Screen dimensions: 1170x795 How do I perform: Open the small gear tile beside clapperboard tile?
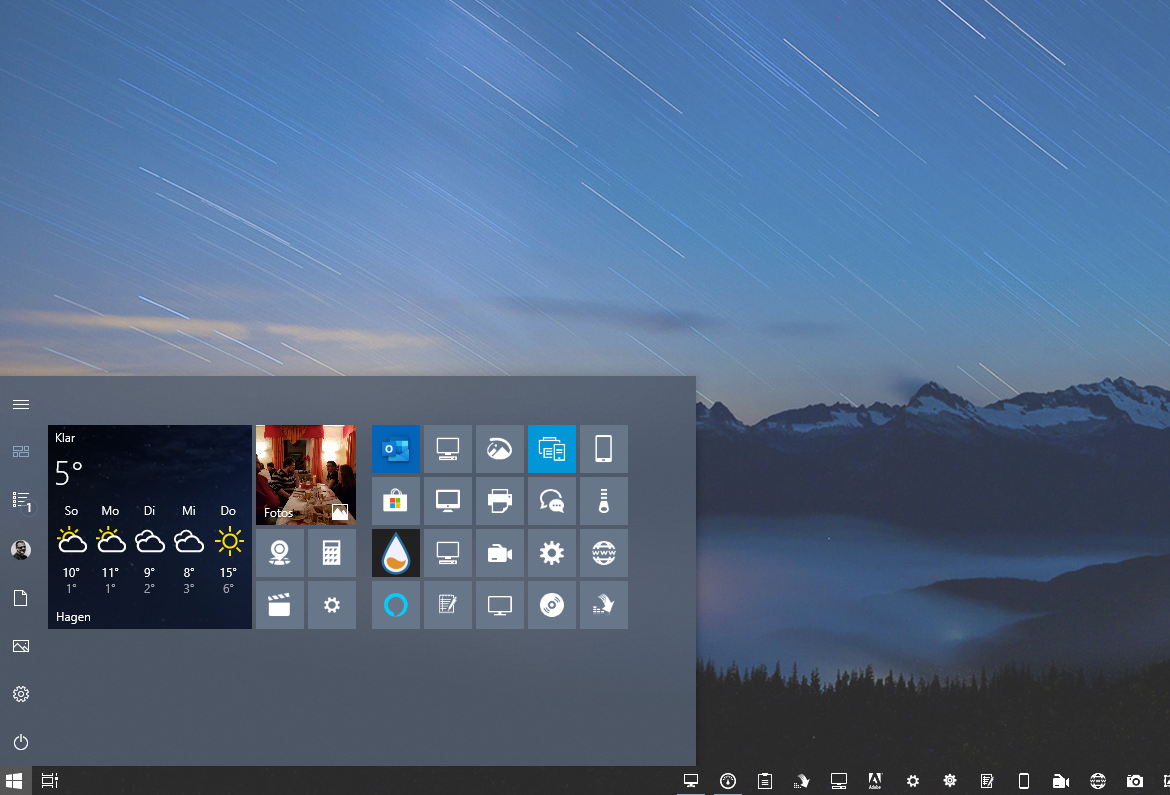click(x=331, y=605)
